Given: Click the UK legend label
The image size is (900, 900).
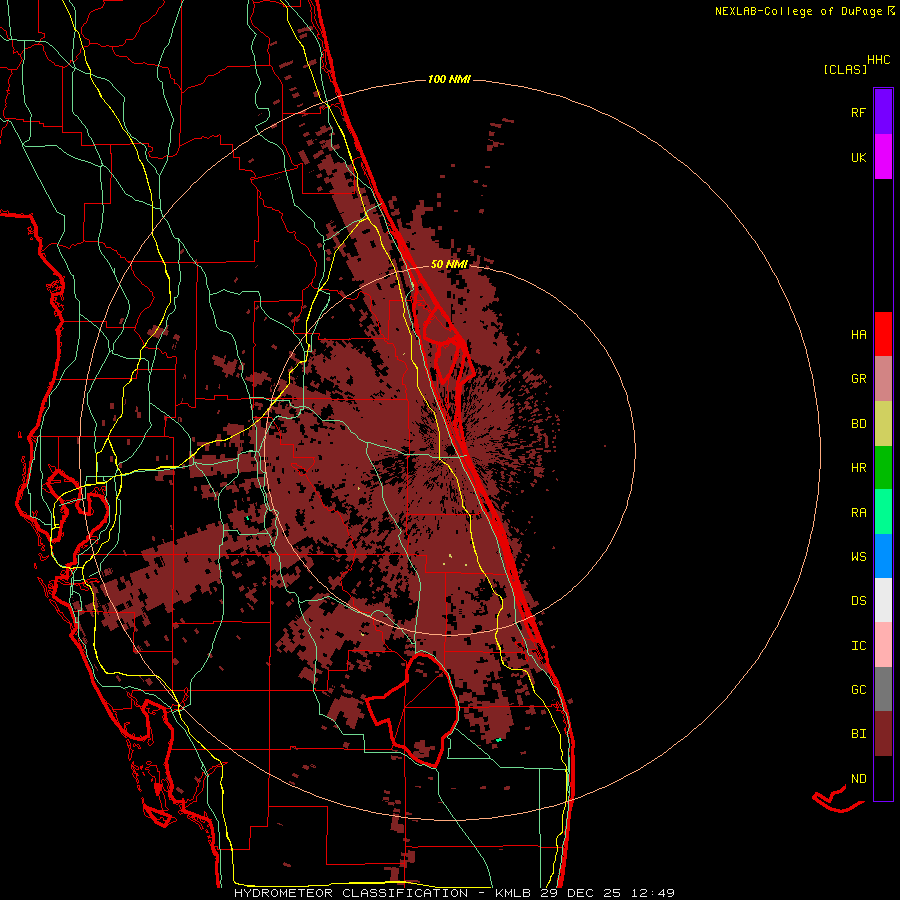Looking at the screenshot, I should coord(858,157).
